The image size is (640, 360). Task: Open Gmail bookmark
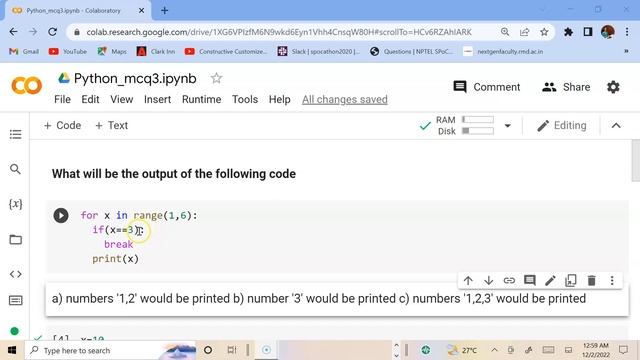[24, 51]
